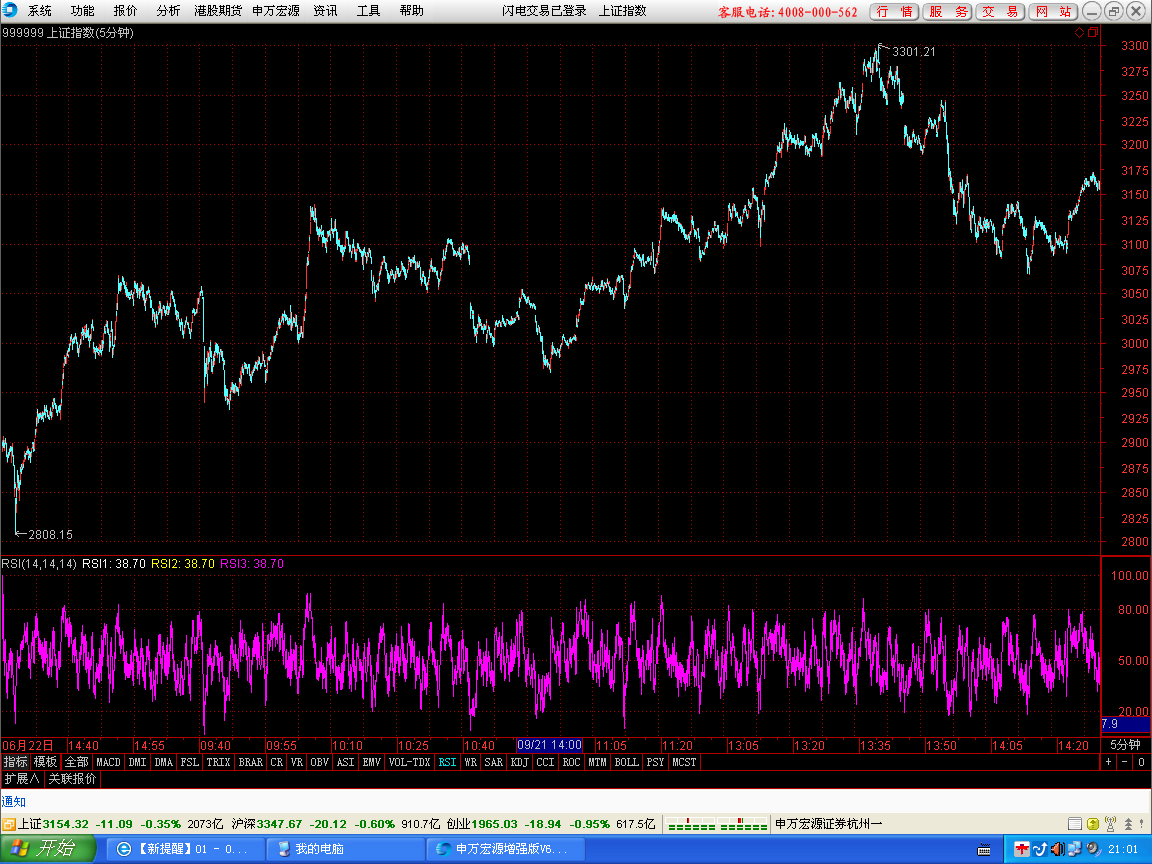The height and width of the screenshot is (864, 1152).
Task: Click the antenna signal icon in status bar
Action: [1110, 824]
